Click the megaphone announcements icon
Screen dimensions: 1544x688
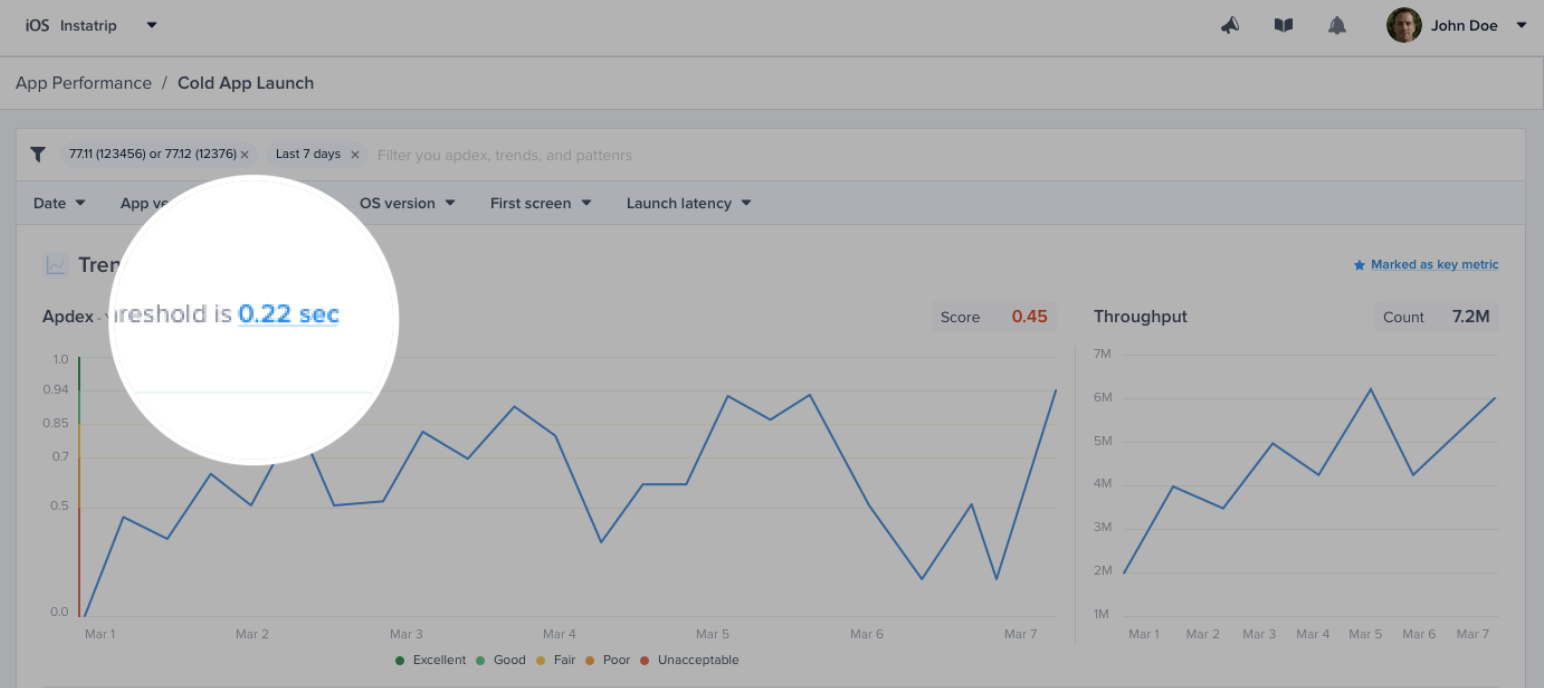pos(1230,26)
